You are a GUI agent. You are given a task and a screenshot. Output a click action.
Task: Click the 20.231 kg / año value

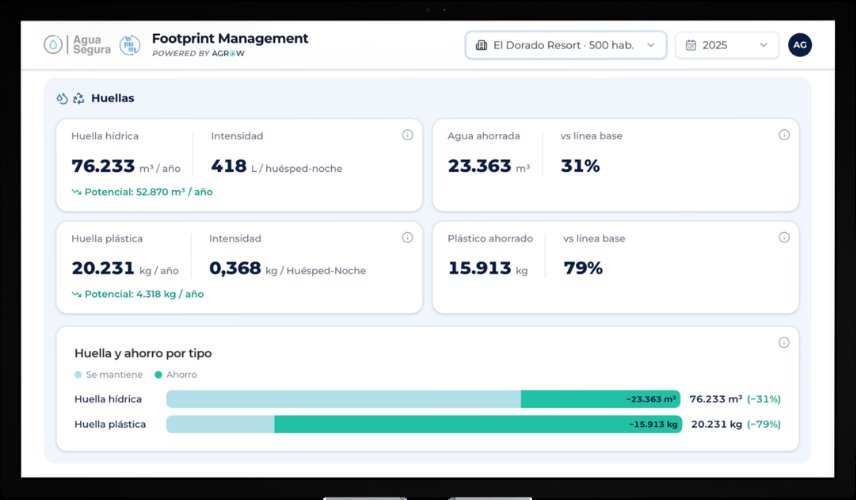125,269
